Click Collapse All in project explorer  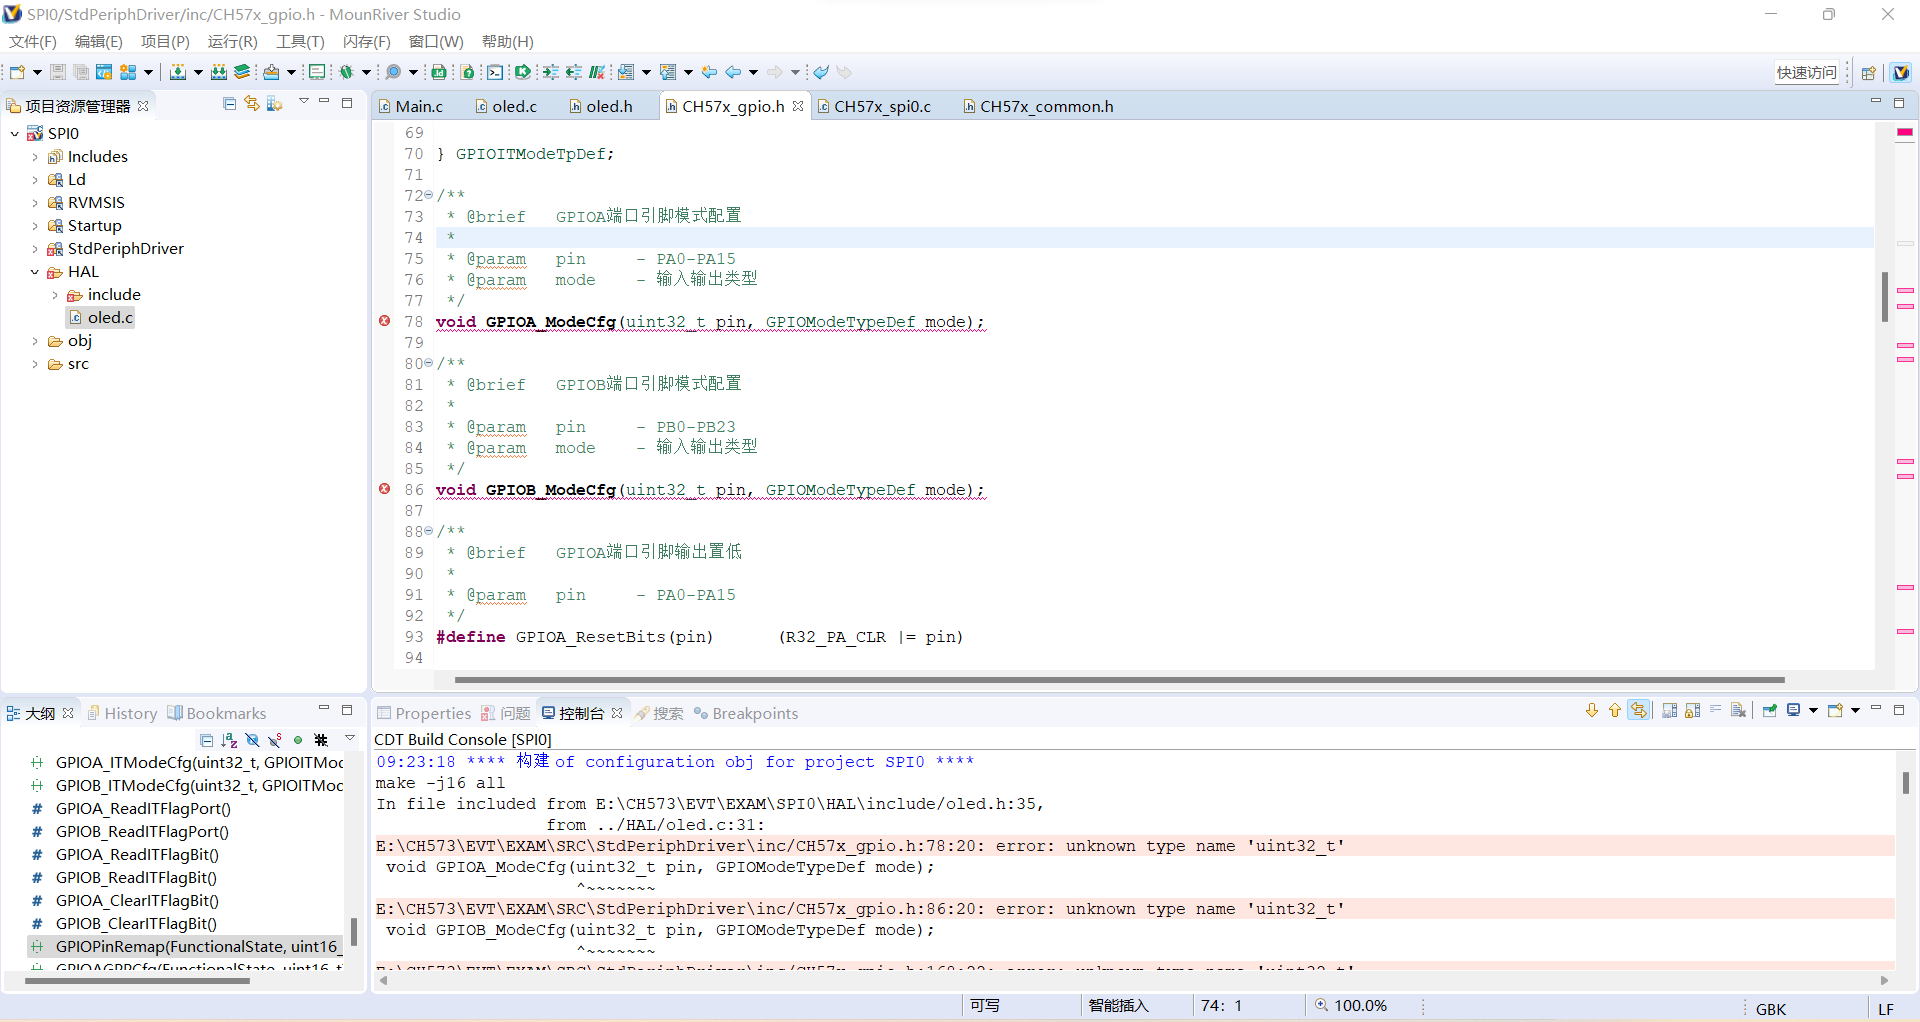click(229, 104)
